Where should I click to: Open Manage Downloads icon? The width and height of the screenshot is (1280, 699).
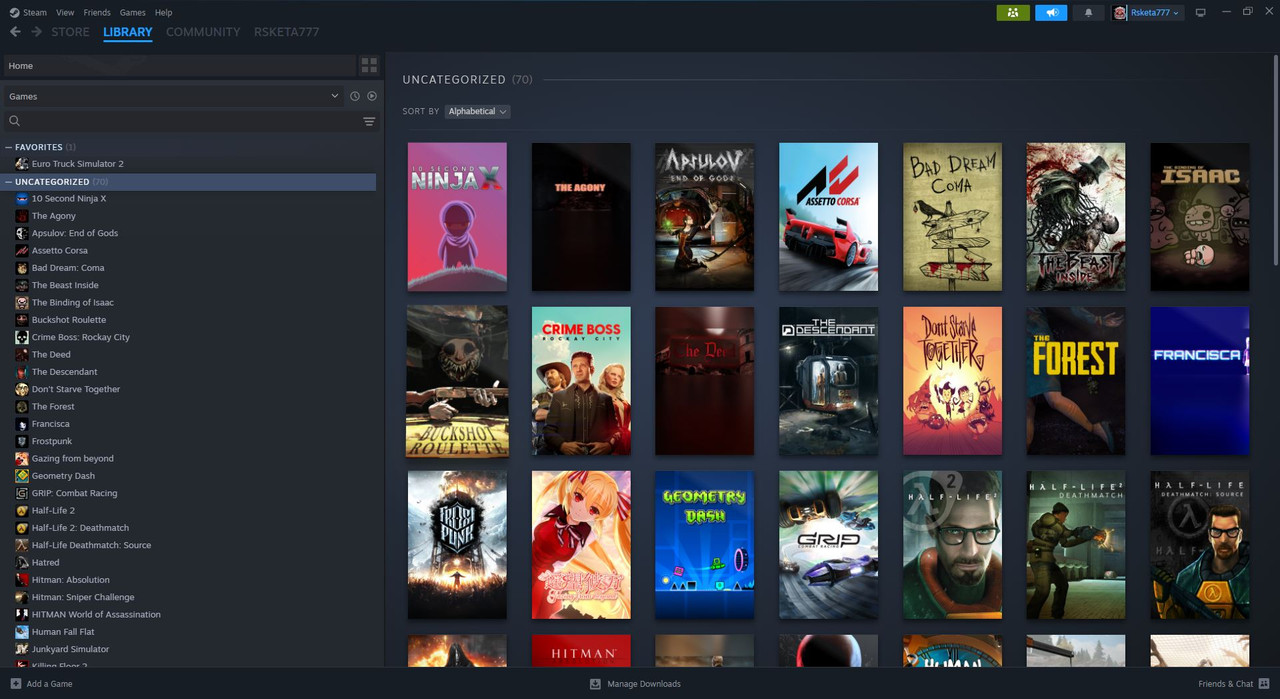(x=595, y=684)
